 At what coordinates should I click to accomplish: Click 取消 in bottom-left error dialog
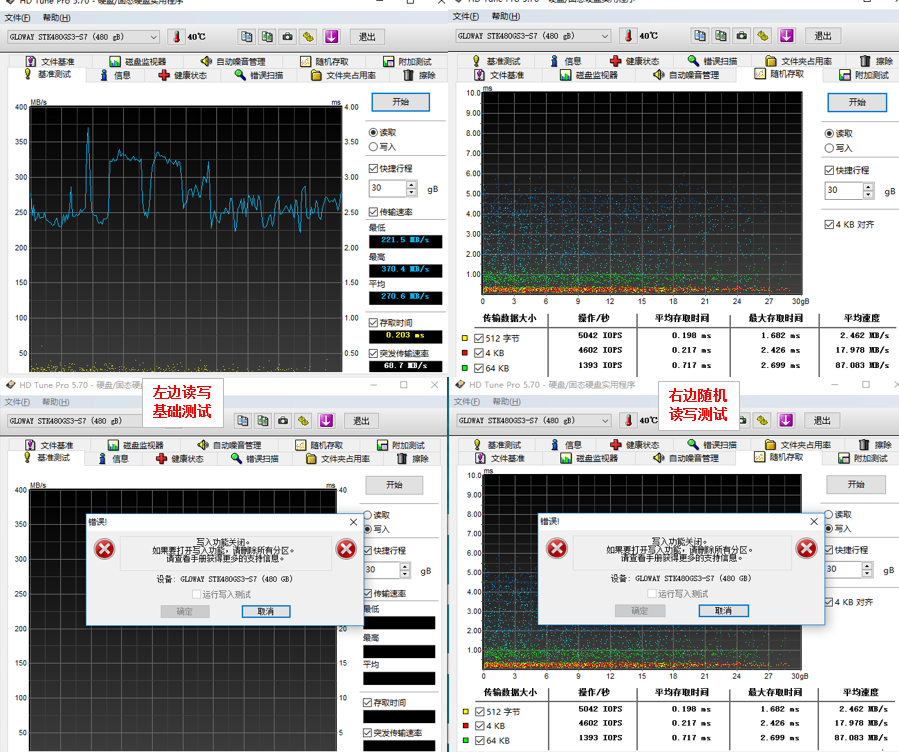pyautogui.click(x=266, y=612)
